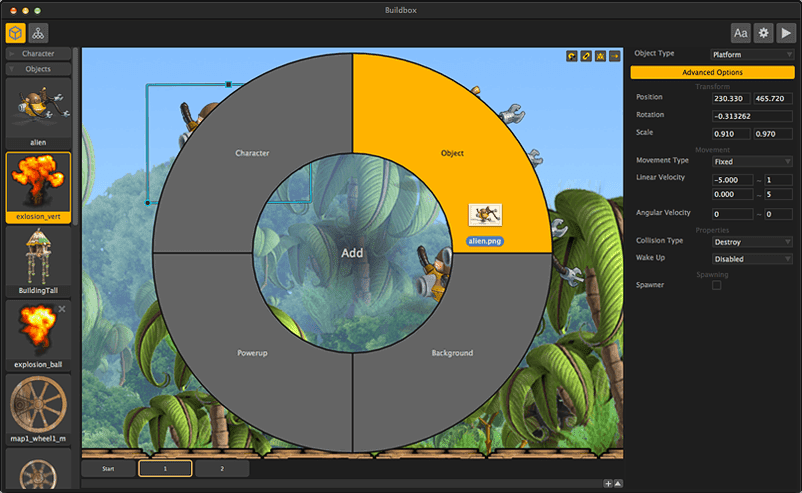Choose the chain link tool in scene
The width and height of the screenshot is (802, 493).
[x=586, y=56]
